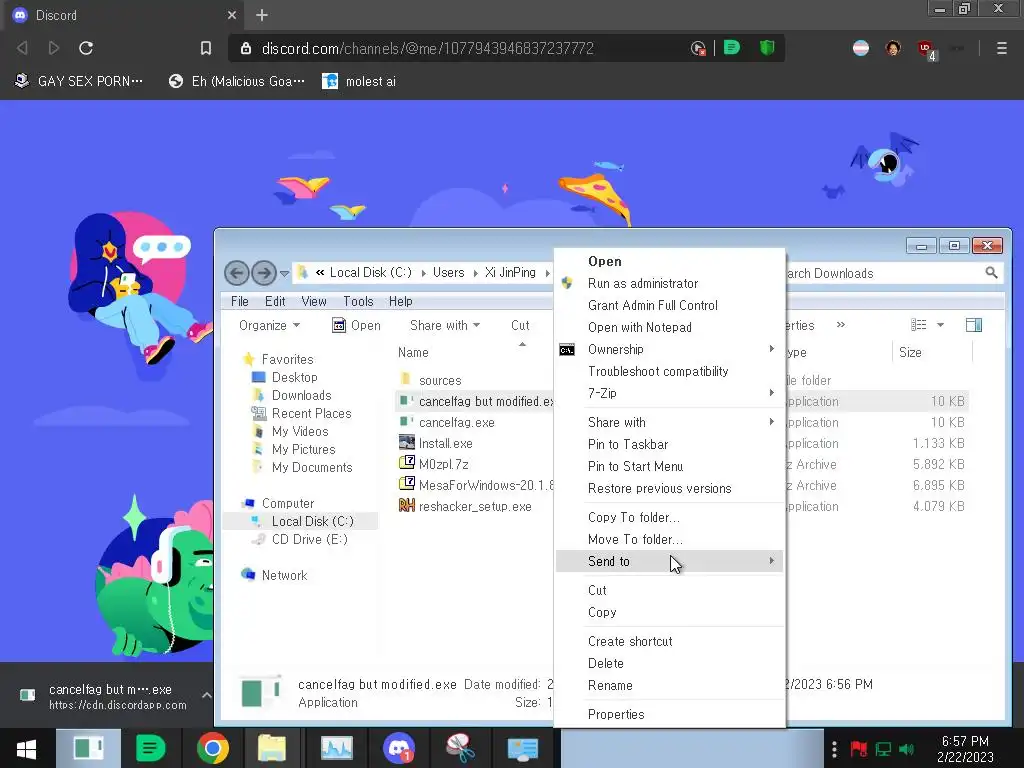
Task: Click the browser reload icon
Action: point(86,48)
